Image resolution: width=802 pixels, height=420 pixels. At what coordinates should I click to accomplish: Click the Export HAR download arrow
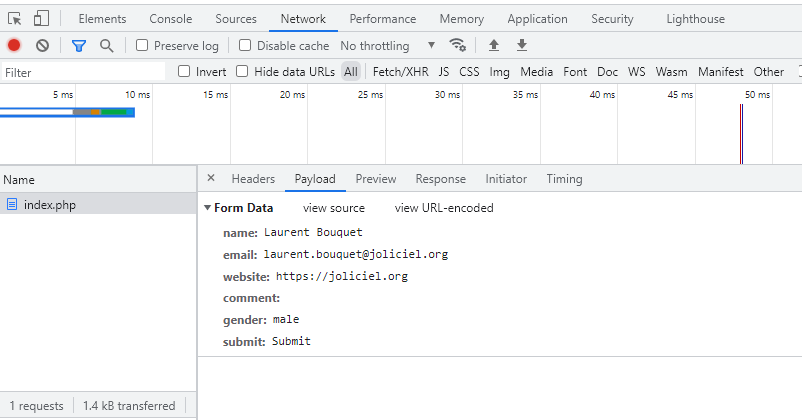point(521,45)
